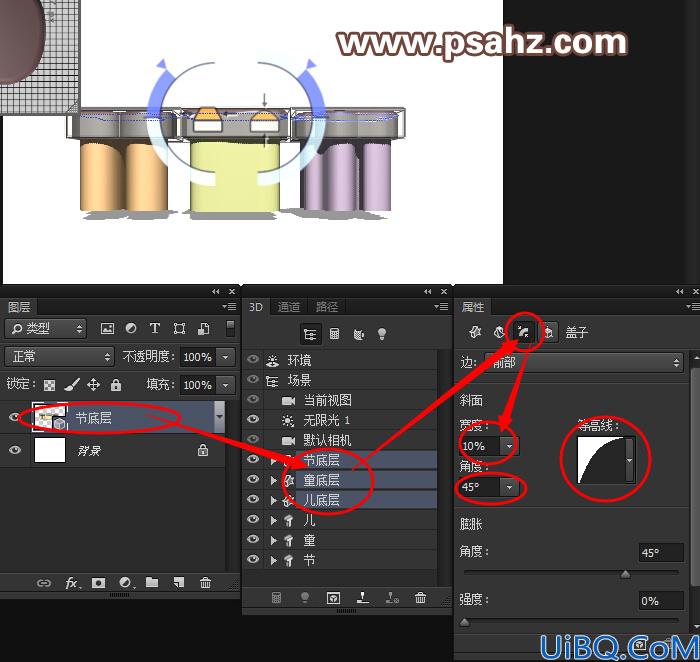Open the 正常 blend mode dropdown

59,356
